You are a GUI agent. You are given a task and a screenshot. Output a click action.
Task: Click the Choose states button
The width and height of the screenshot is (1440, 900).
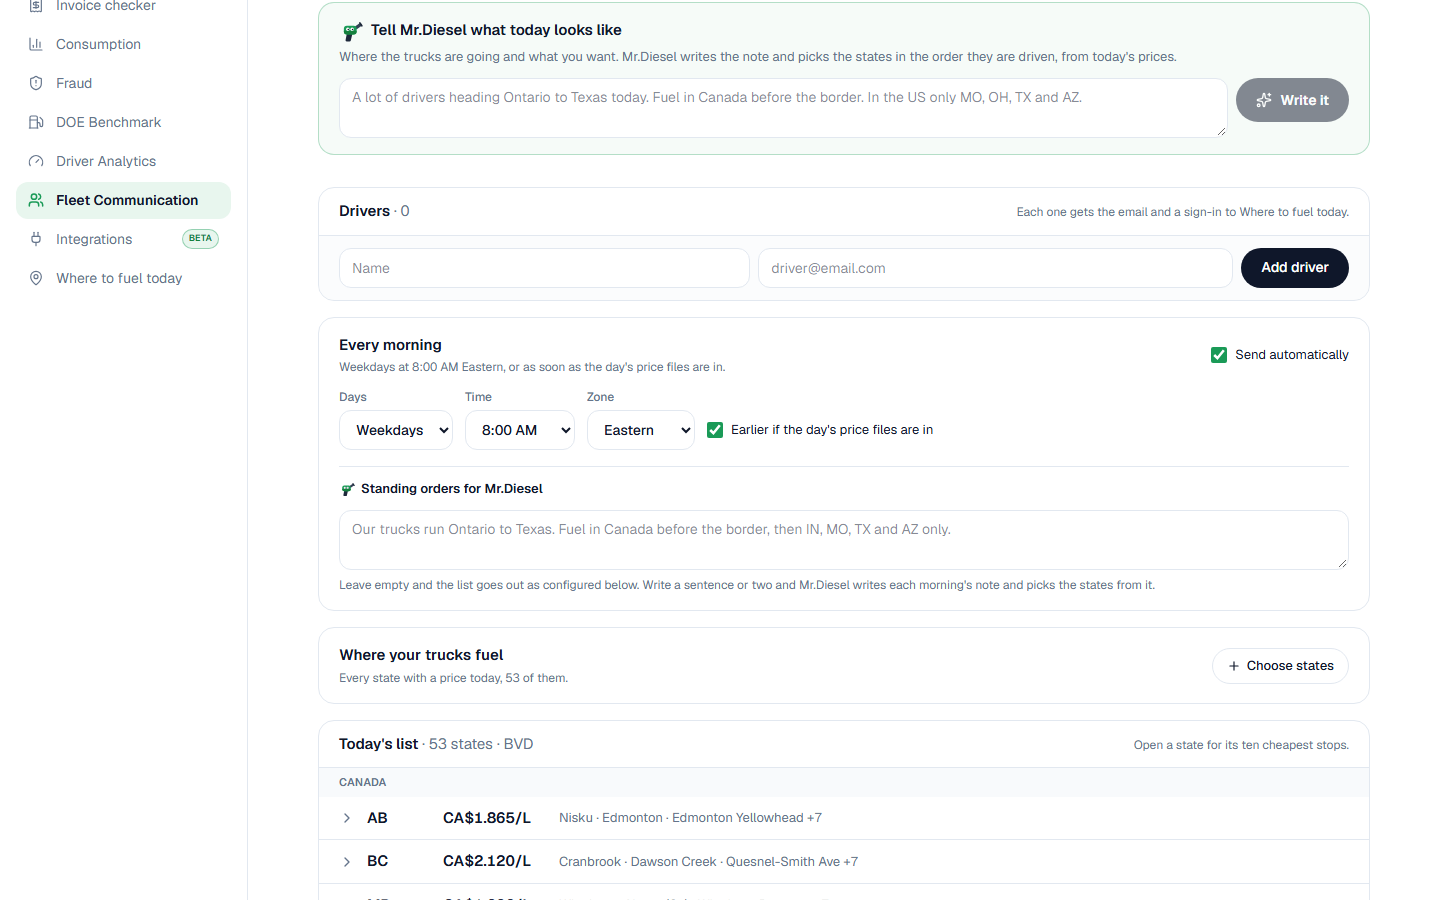pos(1280,666)
